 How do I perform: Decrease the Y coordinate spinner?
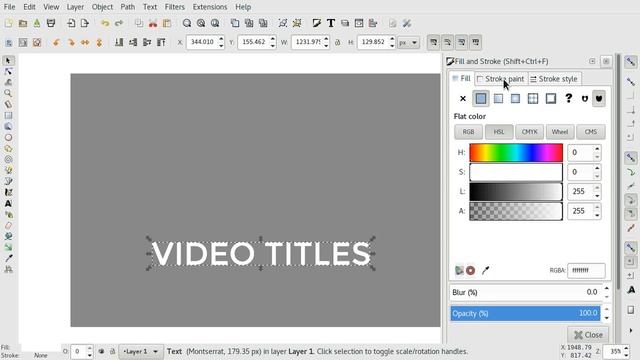point(272,45)
